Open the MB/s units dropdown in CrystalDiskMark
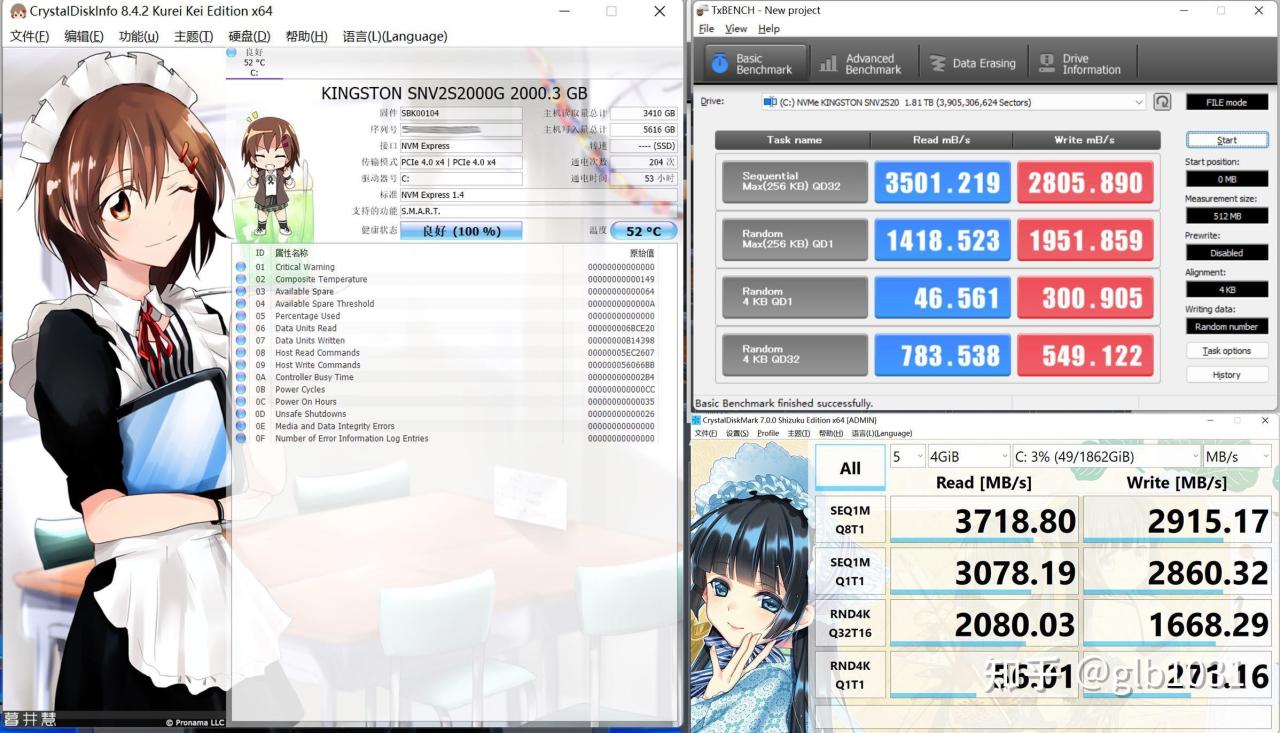This screenshot has width=1280, height=733. point(1237,455)
